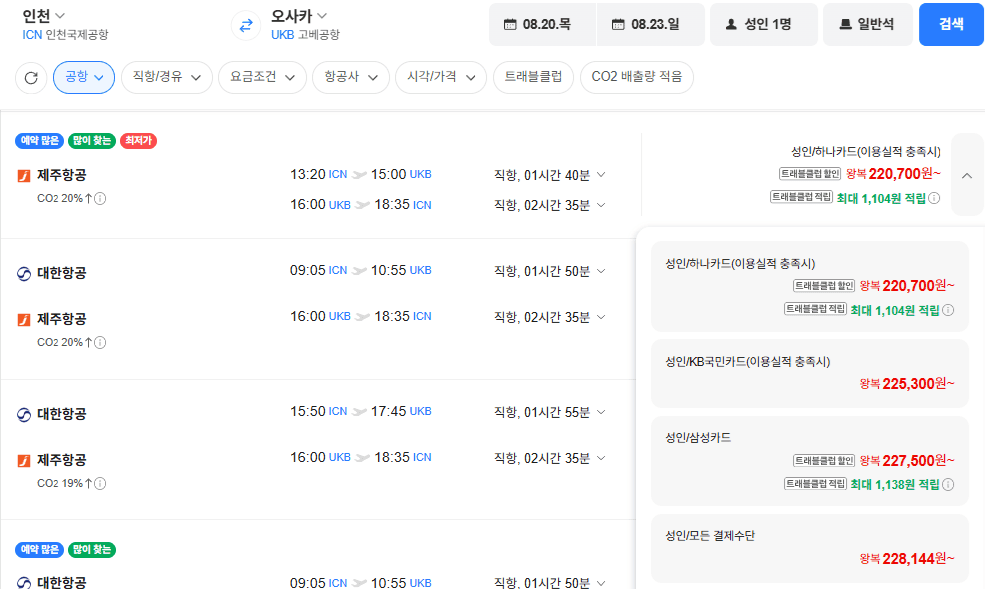
Task: Click the 대한항공 logo for 09:05 flight
Action: click(x=24, y=274)
